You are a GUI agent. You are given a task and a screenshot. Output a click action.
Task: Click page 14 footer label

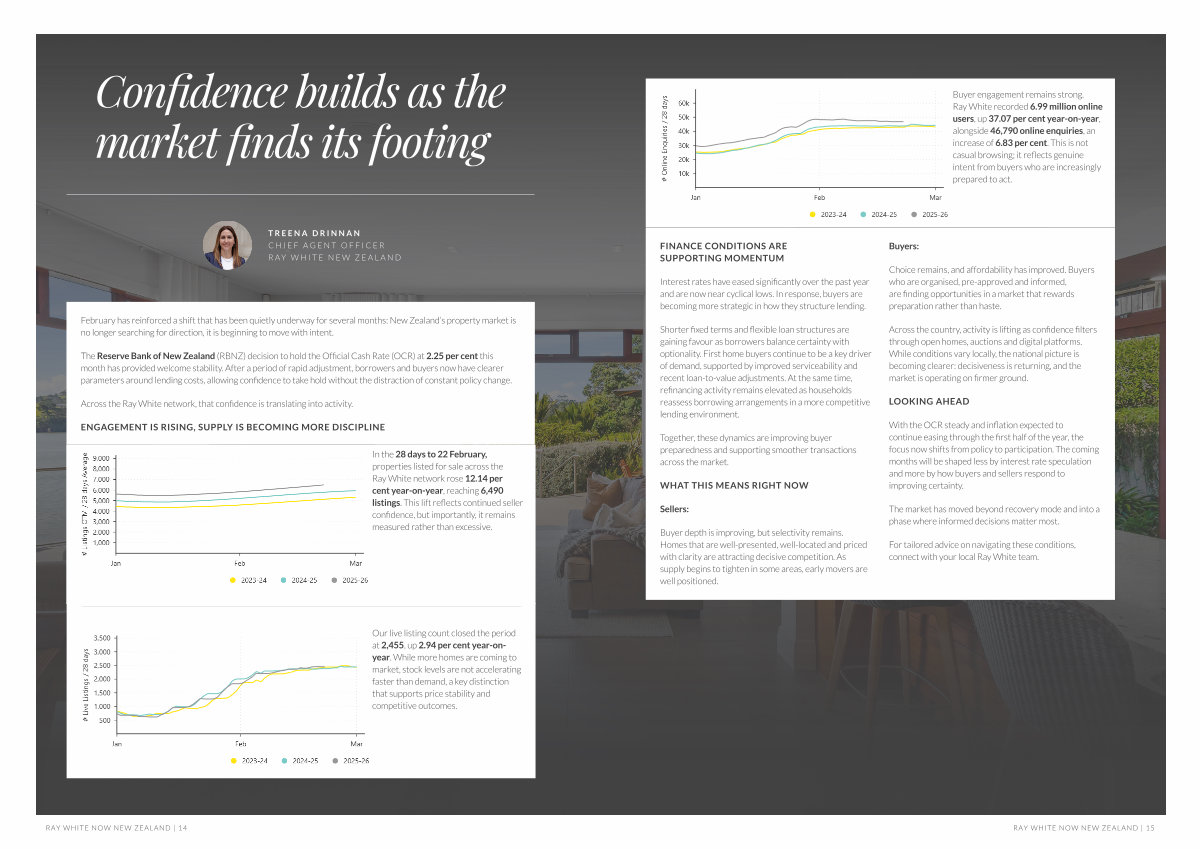pyautogui.click(x=117, y=828)
